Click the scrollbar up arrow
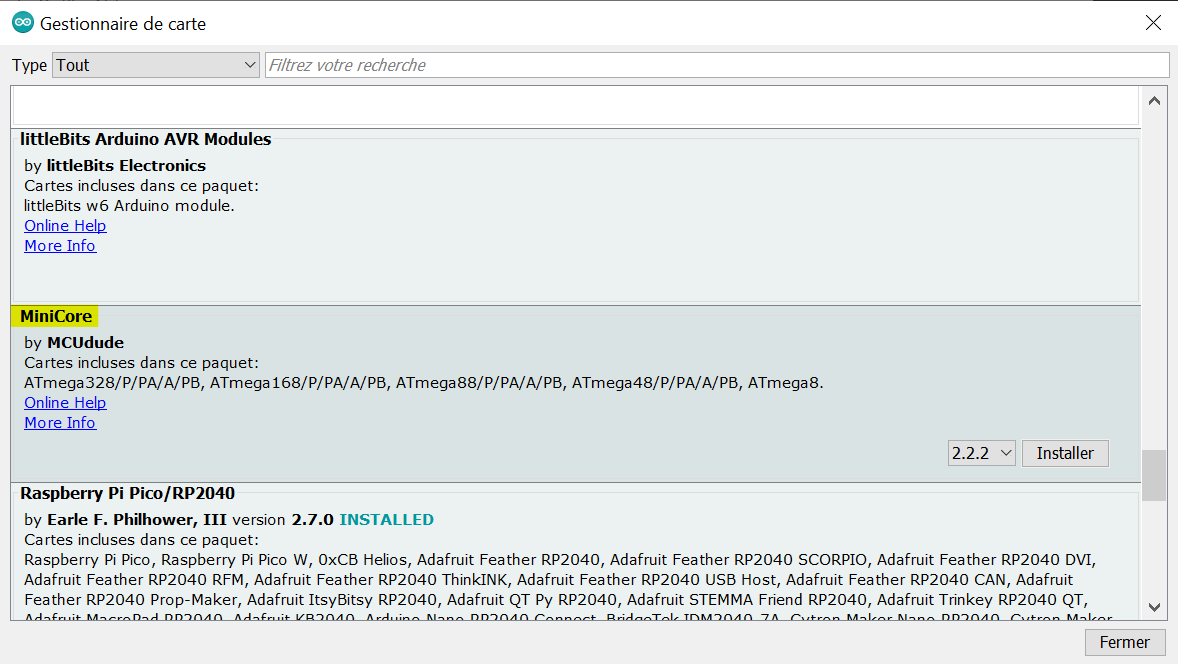The height and width of the screenshot is (664, 1178). (1154, 101)
